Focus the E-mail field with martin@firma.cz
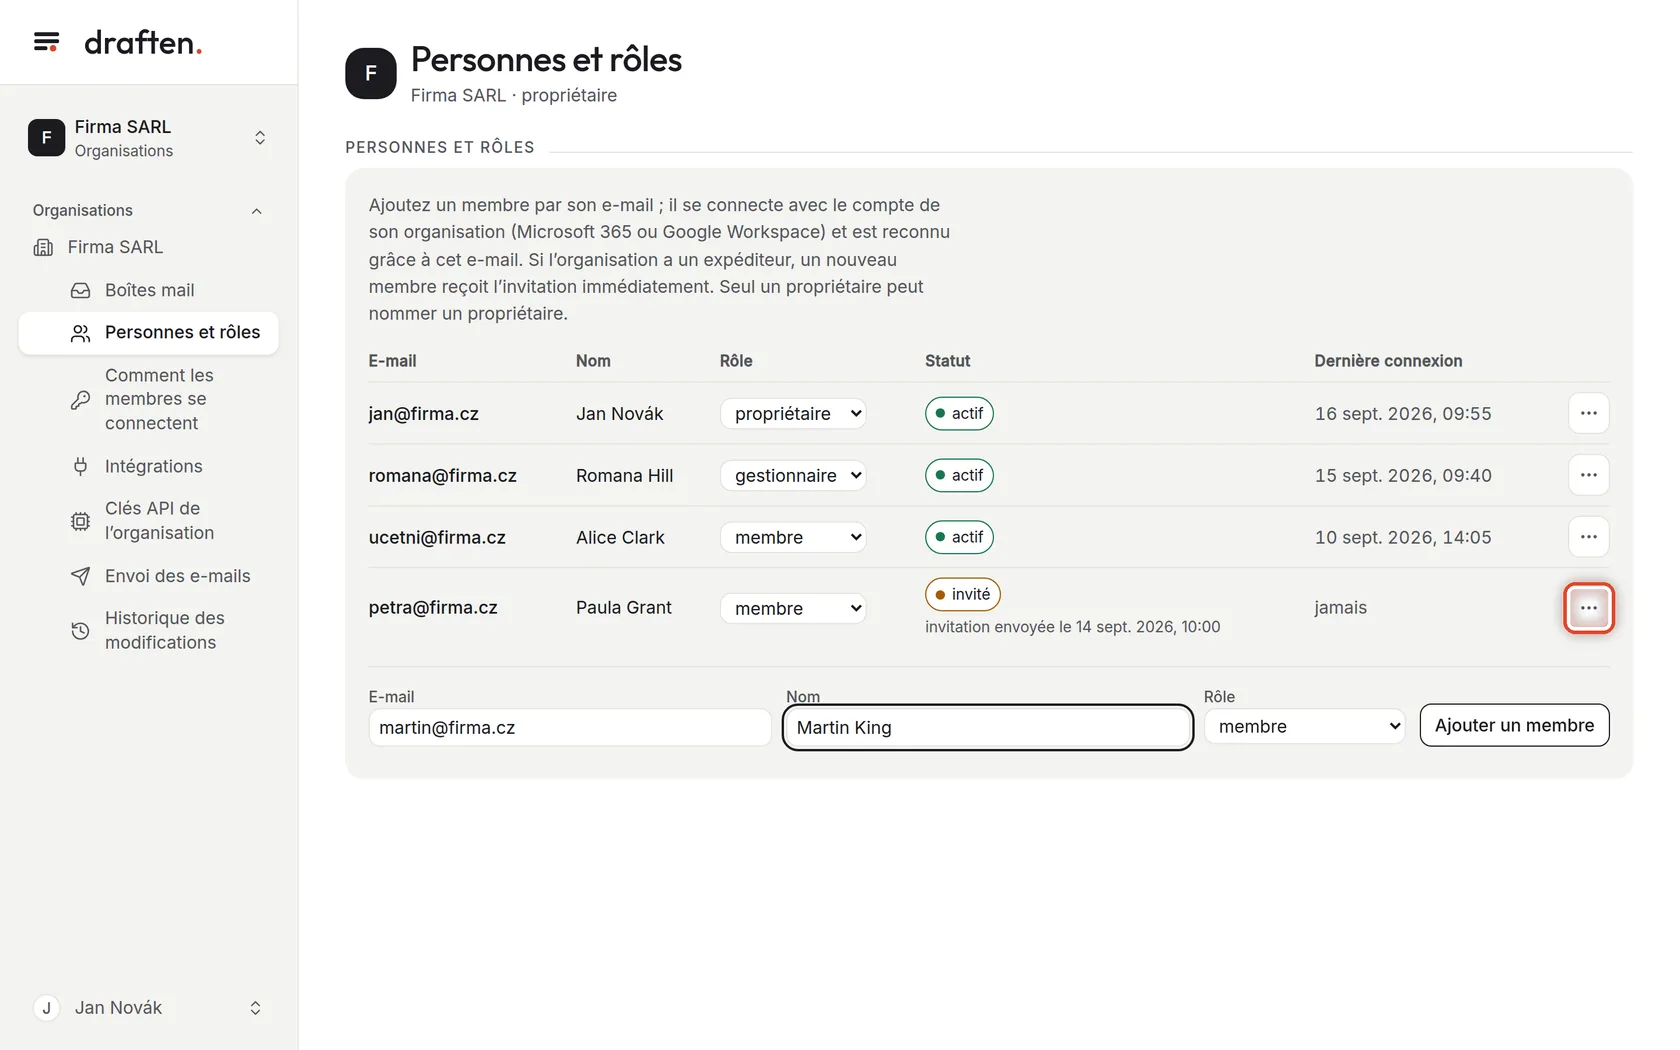The width and height of the screenshot is (1680, 1050). 569,727
